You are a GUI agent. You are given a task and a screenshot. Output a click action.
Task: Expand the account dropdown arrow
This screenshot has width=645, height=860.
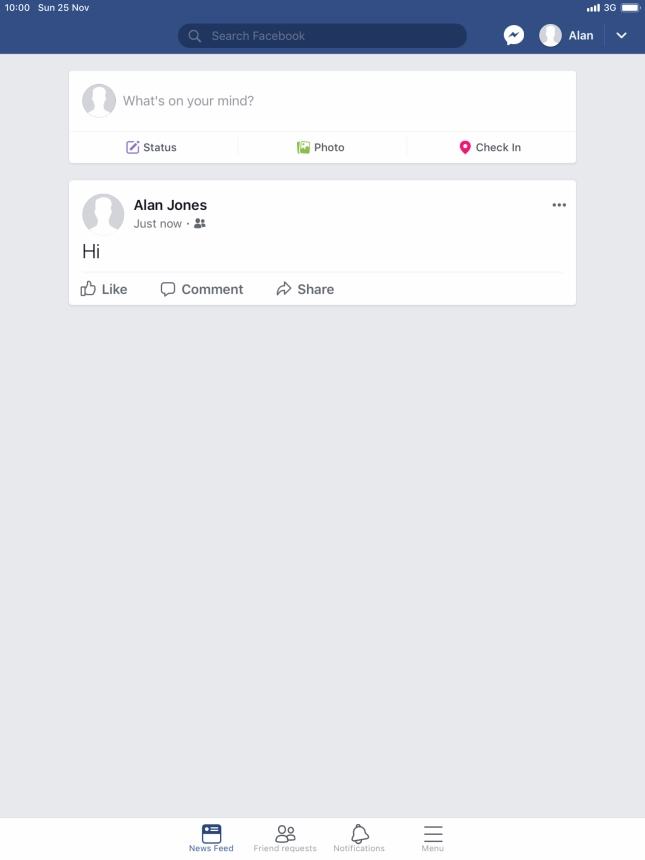621,36
